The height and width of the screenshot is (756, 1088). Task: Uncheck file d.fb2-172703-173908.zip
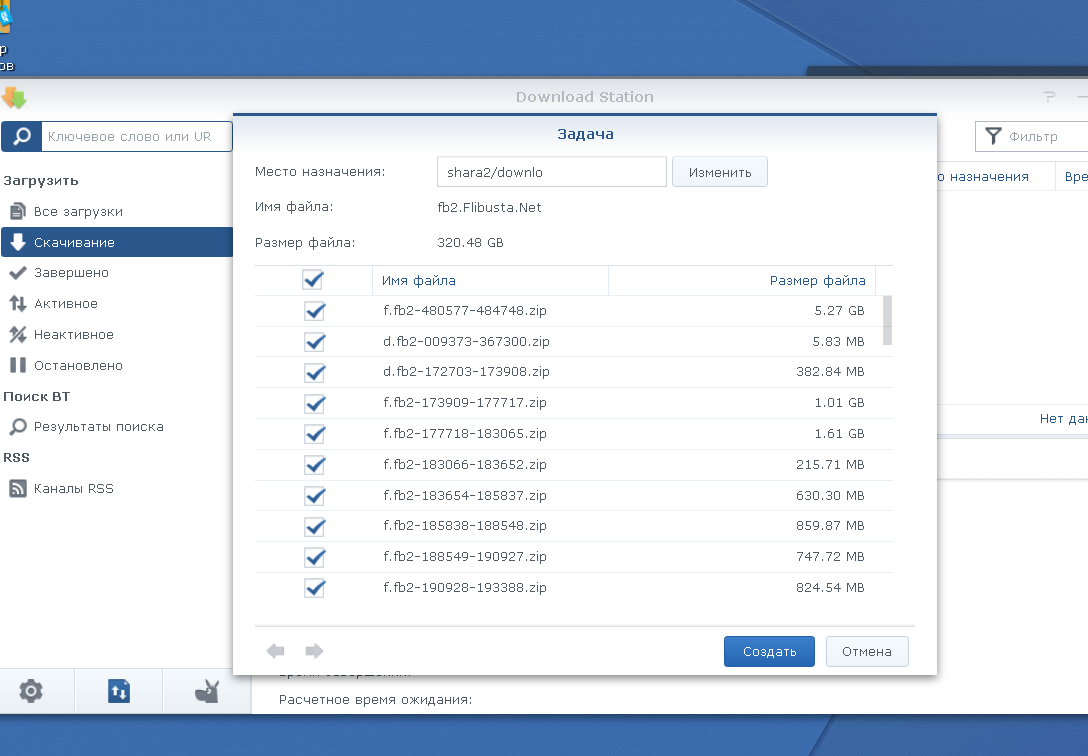[315, 372]
